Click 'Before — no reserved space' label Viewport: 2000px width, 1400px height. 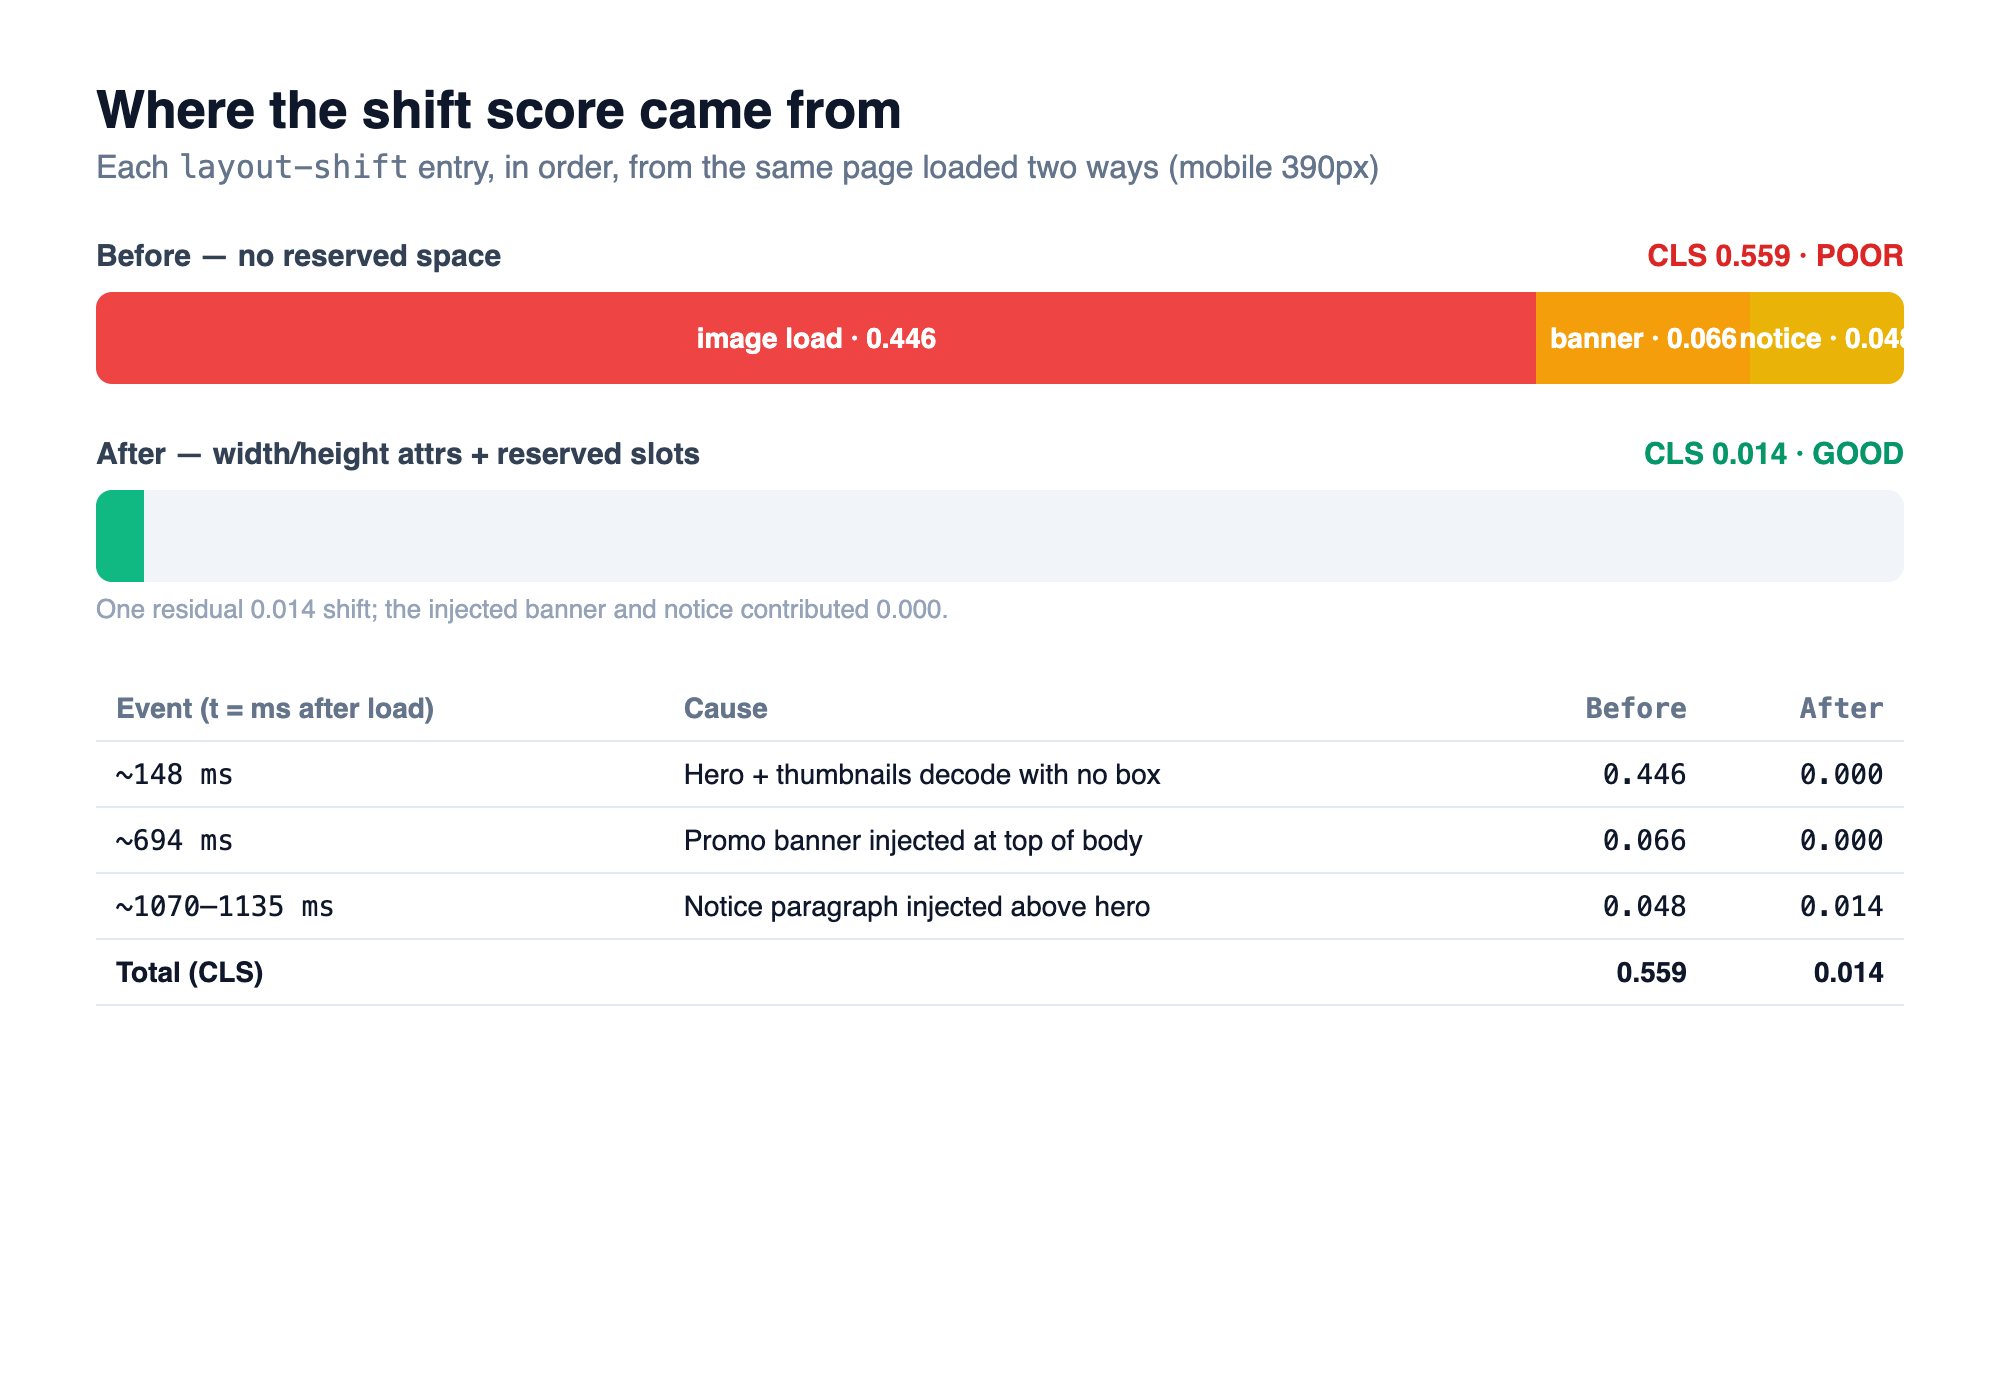(298, 256)
